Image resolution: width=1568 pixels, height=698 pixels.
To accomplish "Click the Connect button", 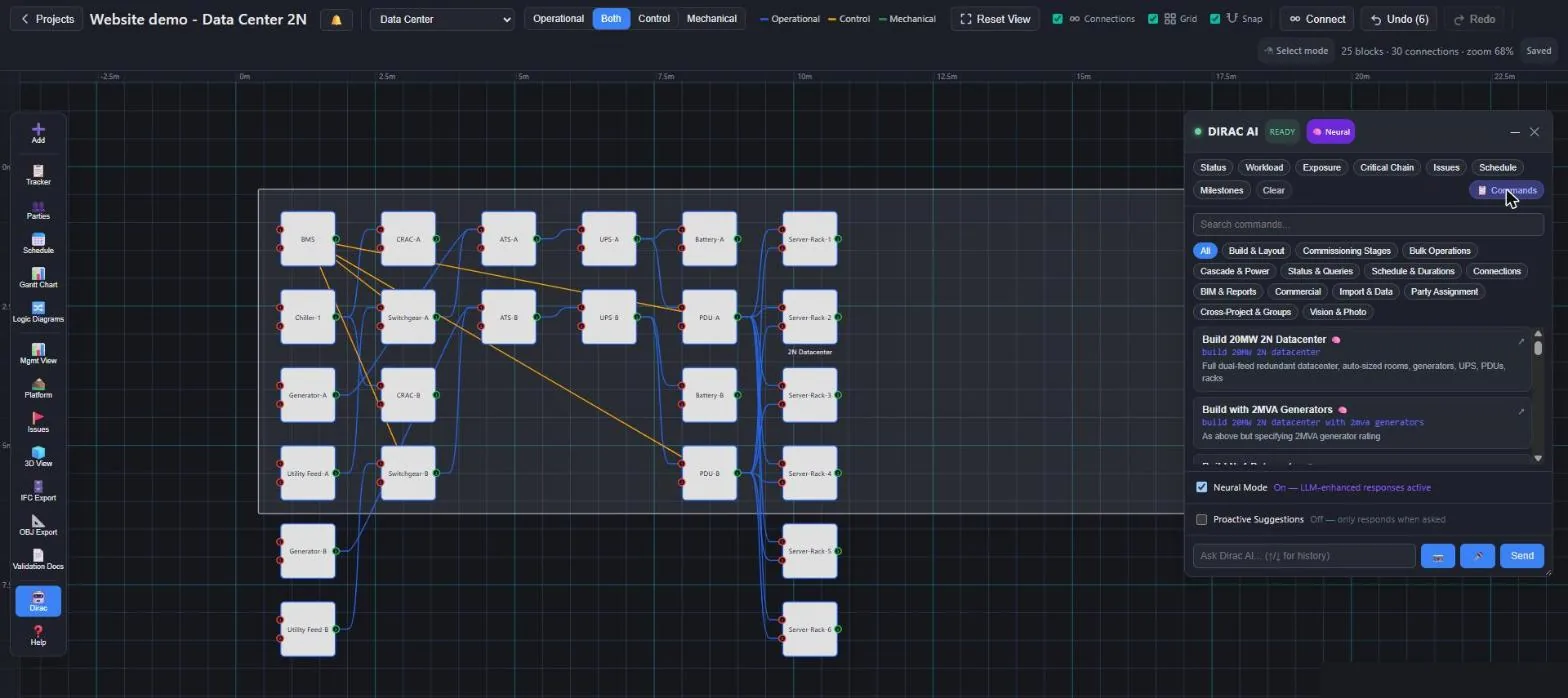I will (x=1317, y=19).
